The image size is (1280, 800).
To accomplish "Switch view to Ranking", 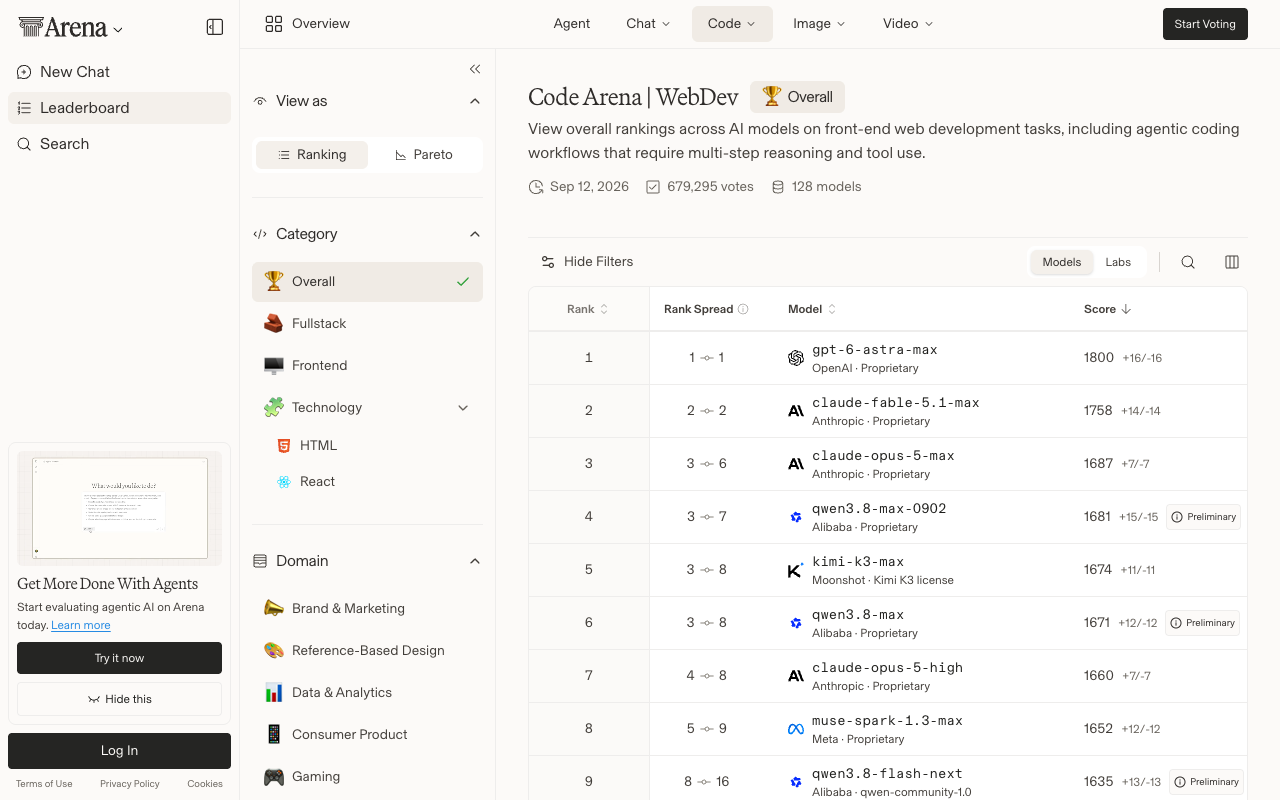I will 312,155.
